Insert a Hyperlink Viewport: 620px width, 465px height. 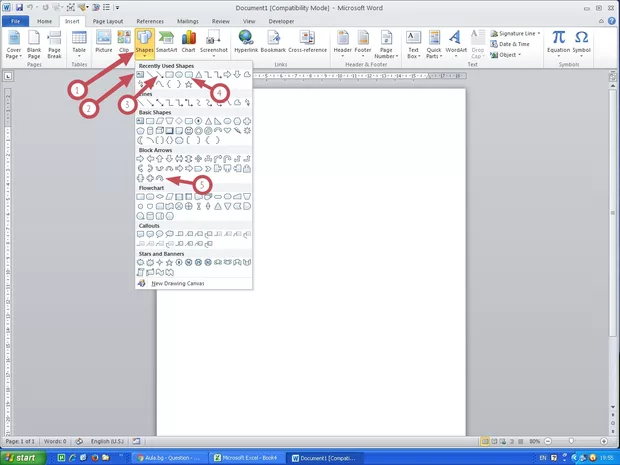[x=246, y=42]
